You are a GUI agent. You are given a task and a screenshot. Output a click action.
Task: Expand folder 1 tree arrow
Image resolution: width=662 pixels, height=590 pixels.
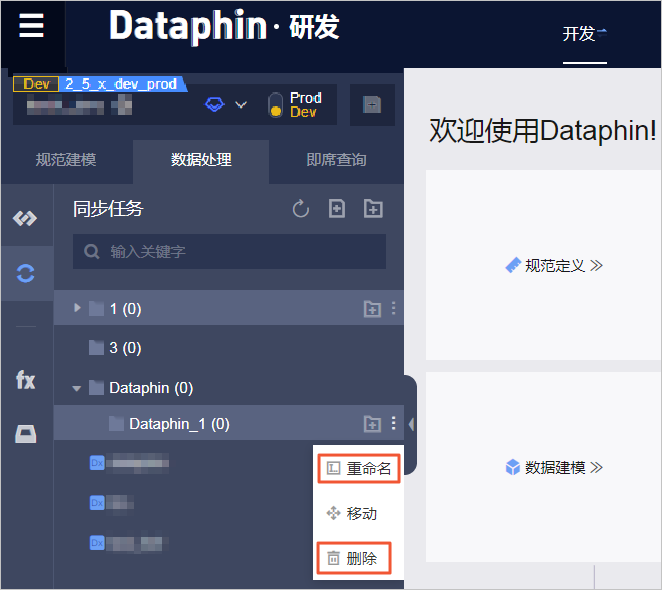[x=77, y=307]
